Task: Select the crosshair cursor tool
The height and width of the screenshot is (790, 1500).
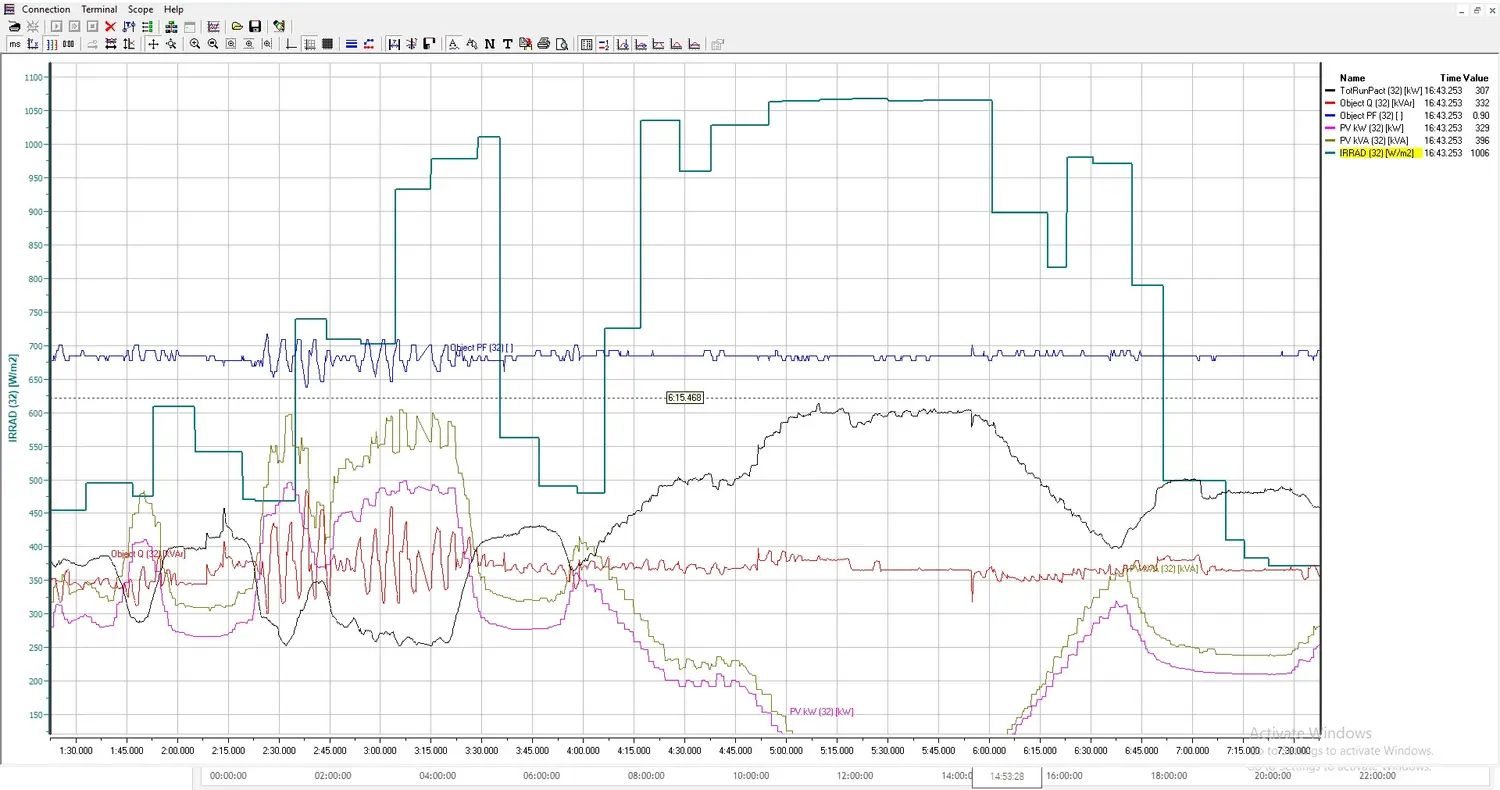Action: pos(153,44)
